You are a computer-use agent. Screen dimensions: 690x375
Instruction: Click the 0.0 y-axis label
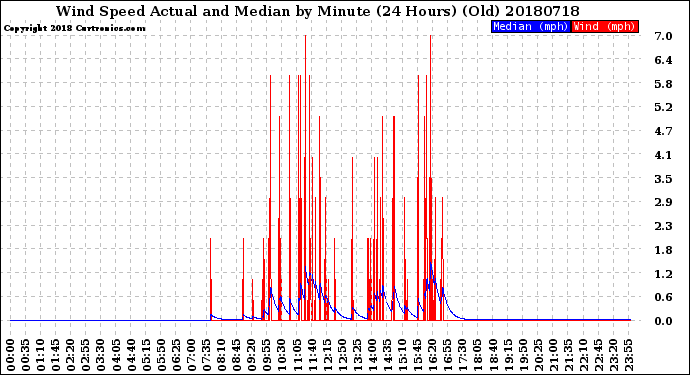click(x=663, y=321)
